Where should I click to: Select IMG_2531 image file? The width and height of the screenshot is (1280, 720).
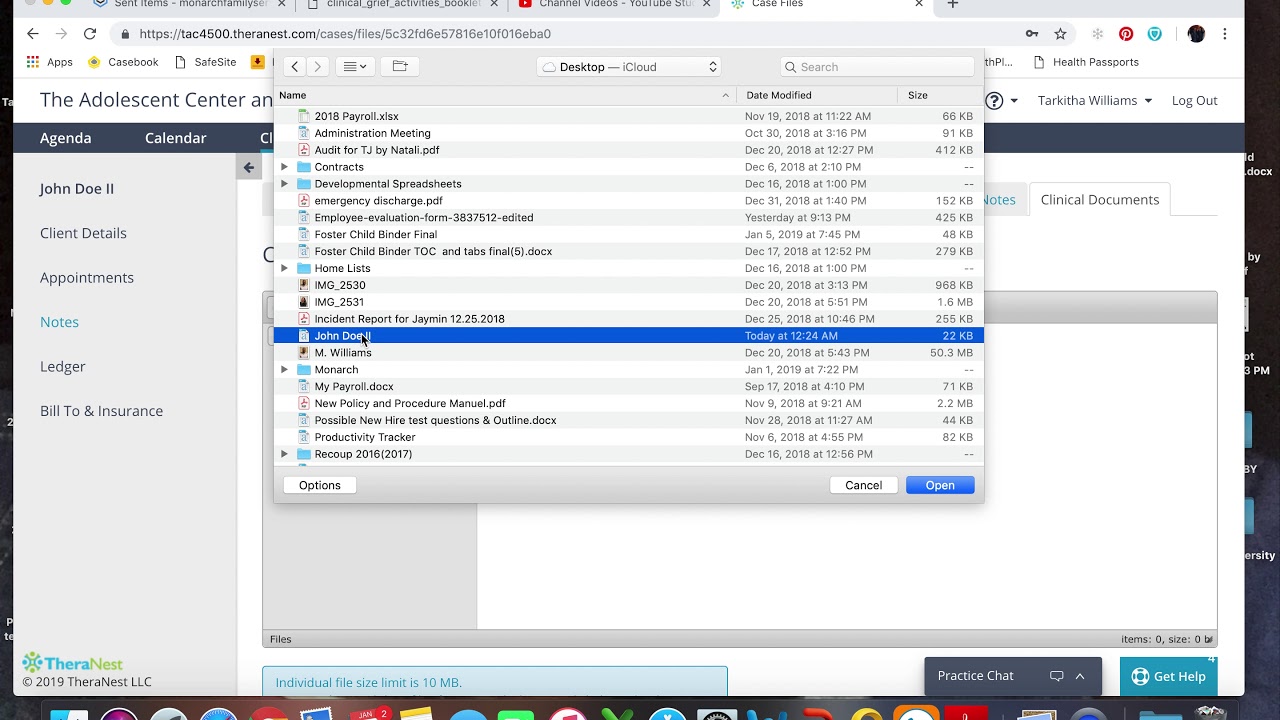pos(628,302)
